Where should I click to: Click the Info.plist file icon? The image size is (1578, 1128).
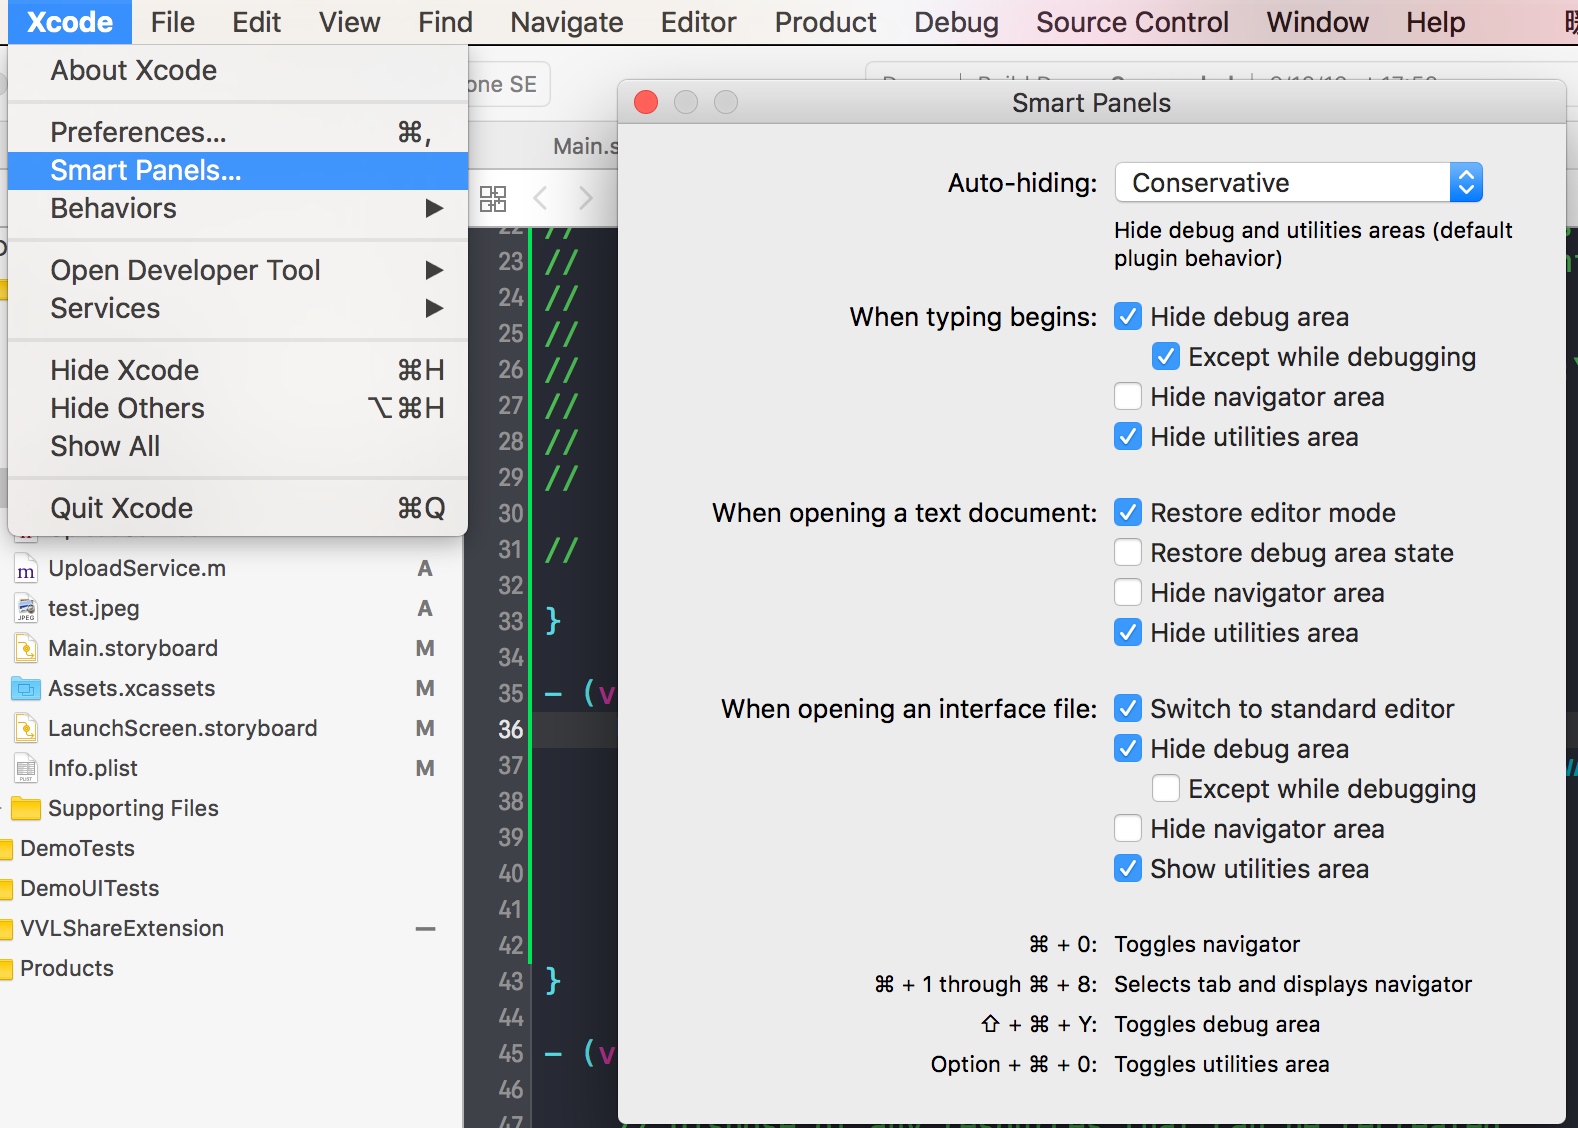[x=26, y=769]
